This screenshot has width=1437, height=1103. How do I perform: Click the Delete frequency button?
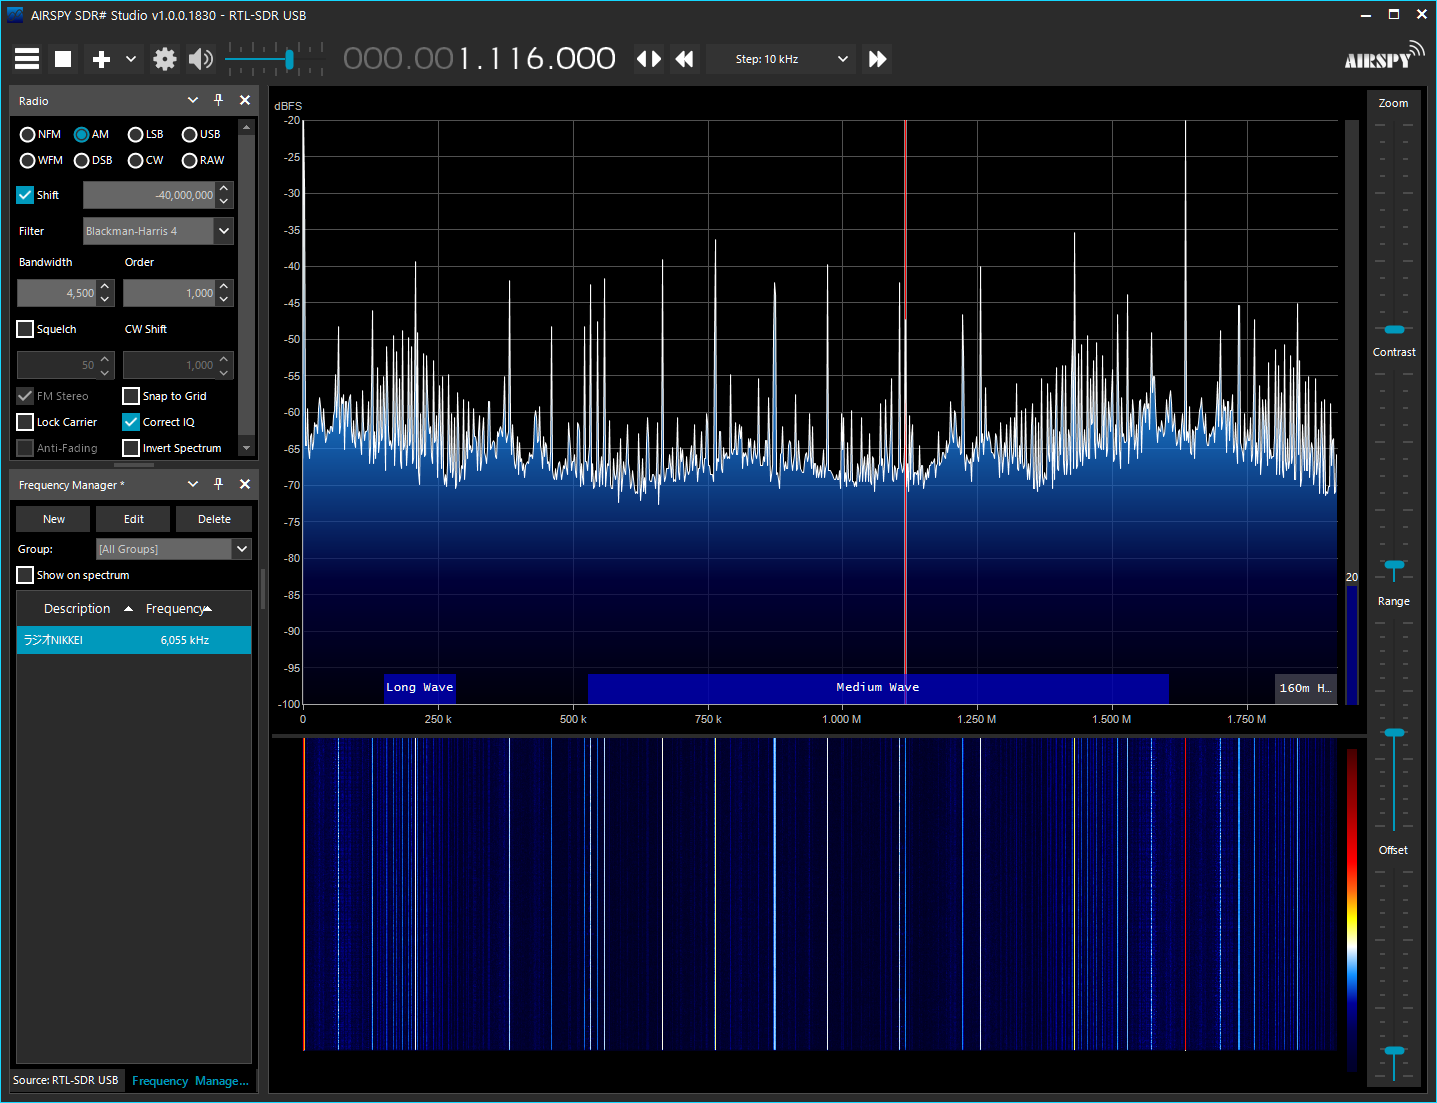pos(214,519)
